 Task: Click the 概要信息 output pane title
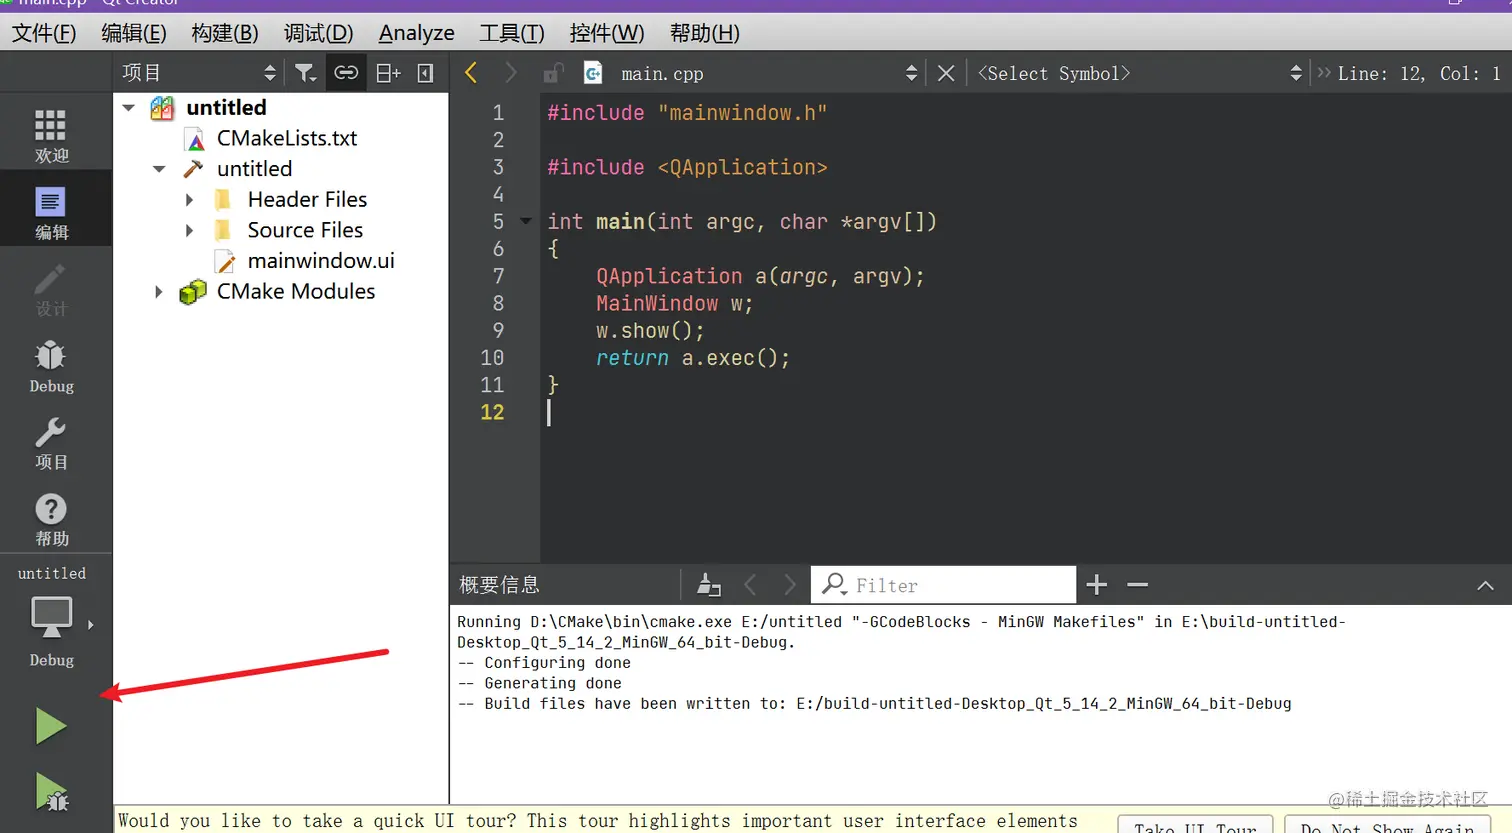coord(499,585)
